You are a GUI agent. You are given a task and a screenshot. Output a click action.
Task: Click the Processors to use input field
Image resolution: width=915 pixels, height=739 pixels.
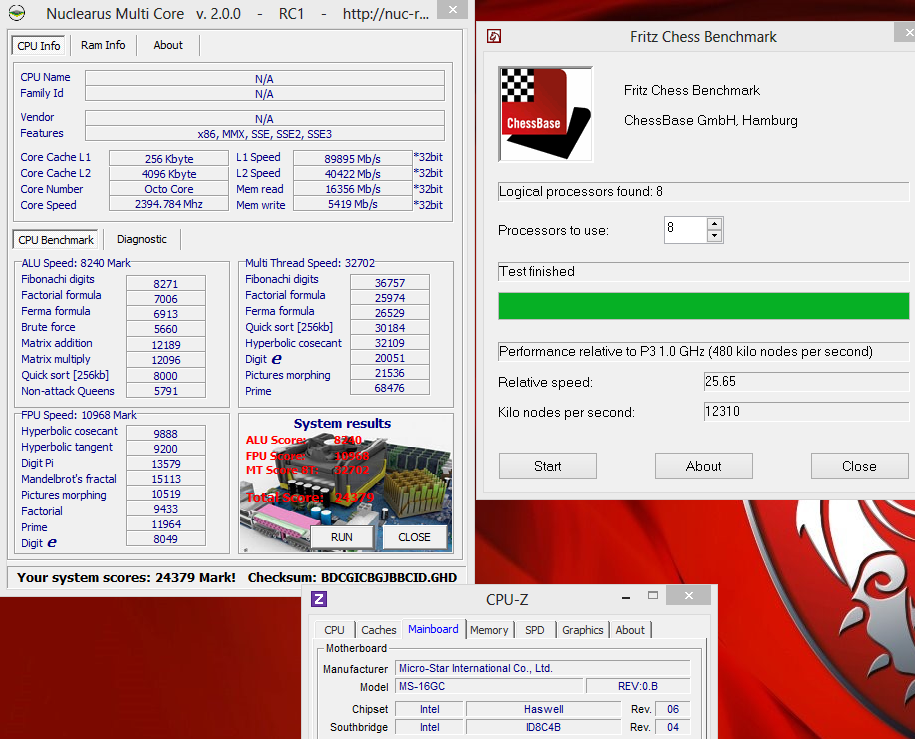click(685, 229)
